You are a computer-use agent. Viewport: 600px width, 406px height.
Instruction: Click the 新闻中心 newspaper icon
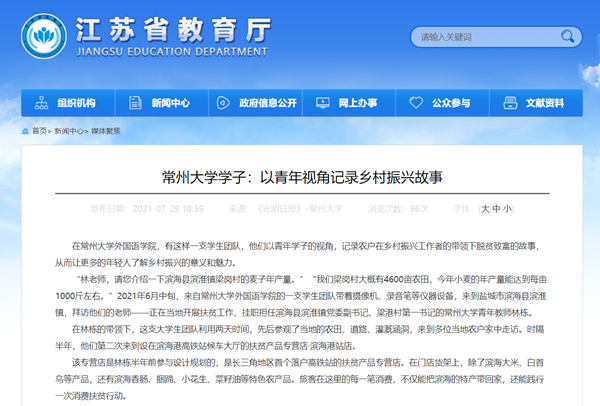click(x=136, y=103)
